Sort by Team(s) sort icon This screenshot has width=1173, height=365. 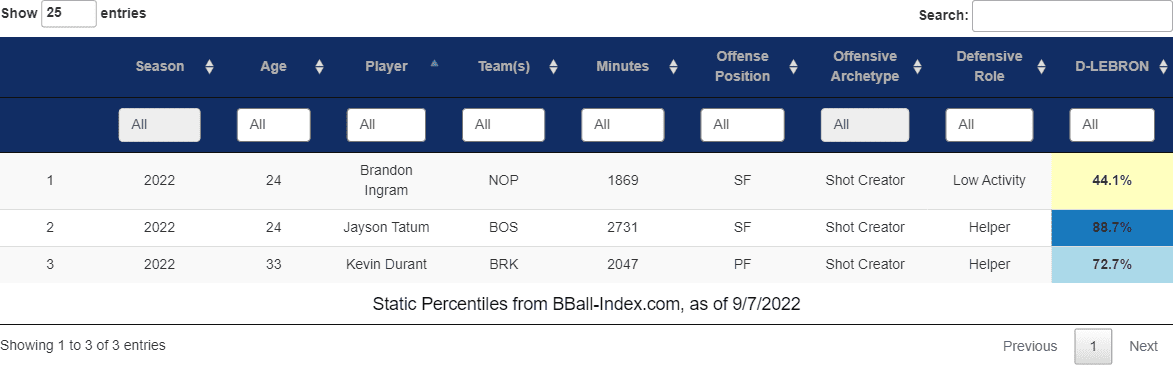click(x=554, y=67)
